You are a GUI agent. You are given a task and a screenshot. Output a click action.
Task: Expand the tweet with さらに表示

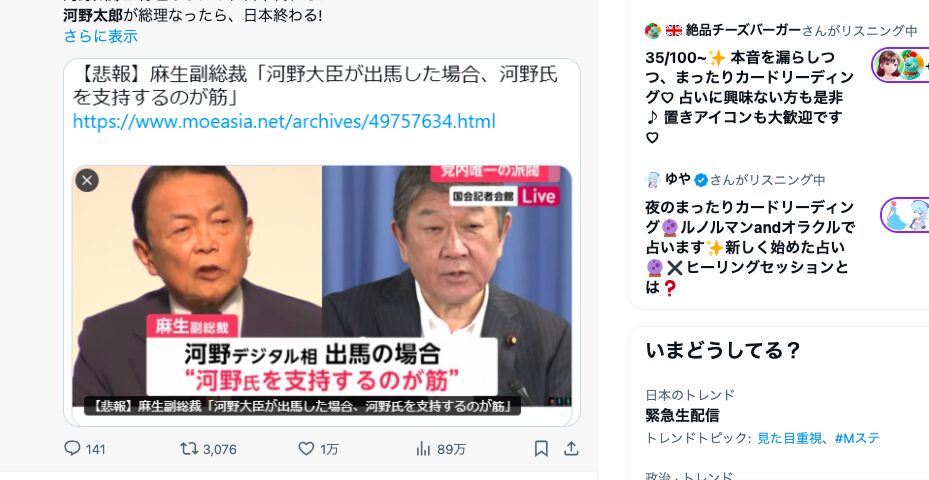101,36
